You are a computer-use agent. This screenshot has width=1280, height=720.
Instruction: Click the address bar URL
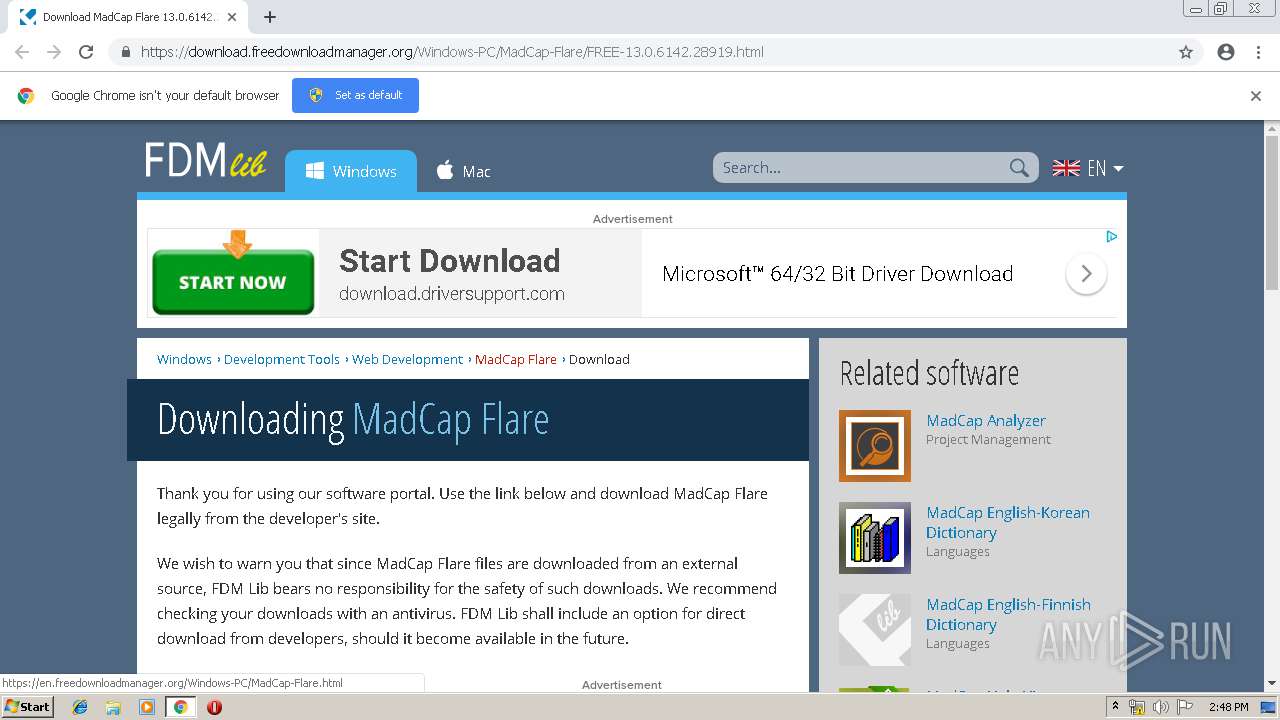[x=452, y=52]
